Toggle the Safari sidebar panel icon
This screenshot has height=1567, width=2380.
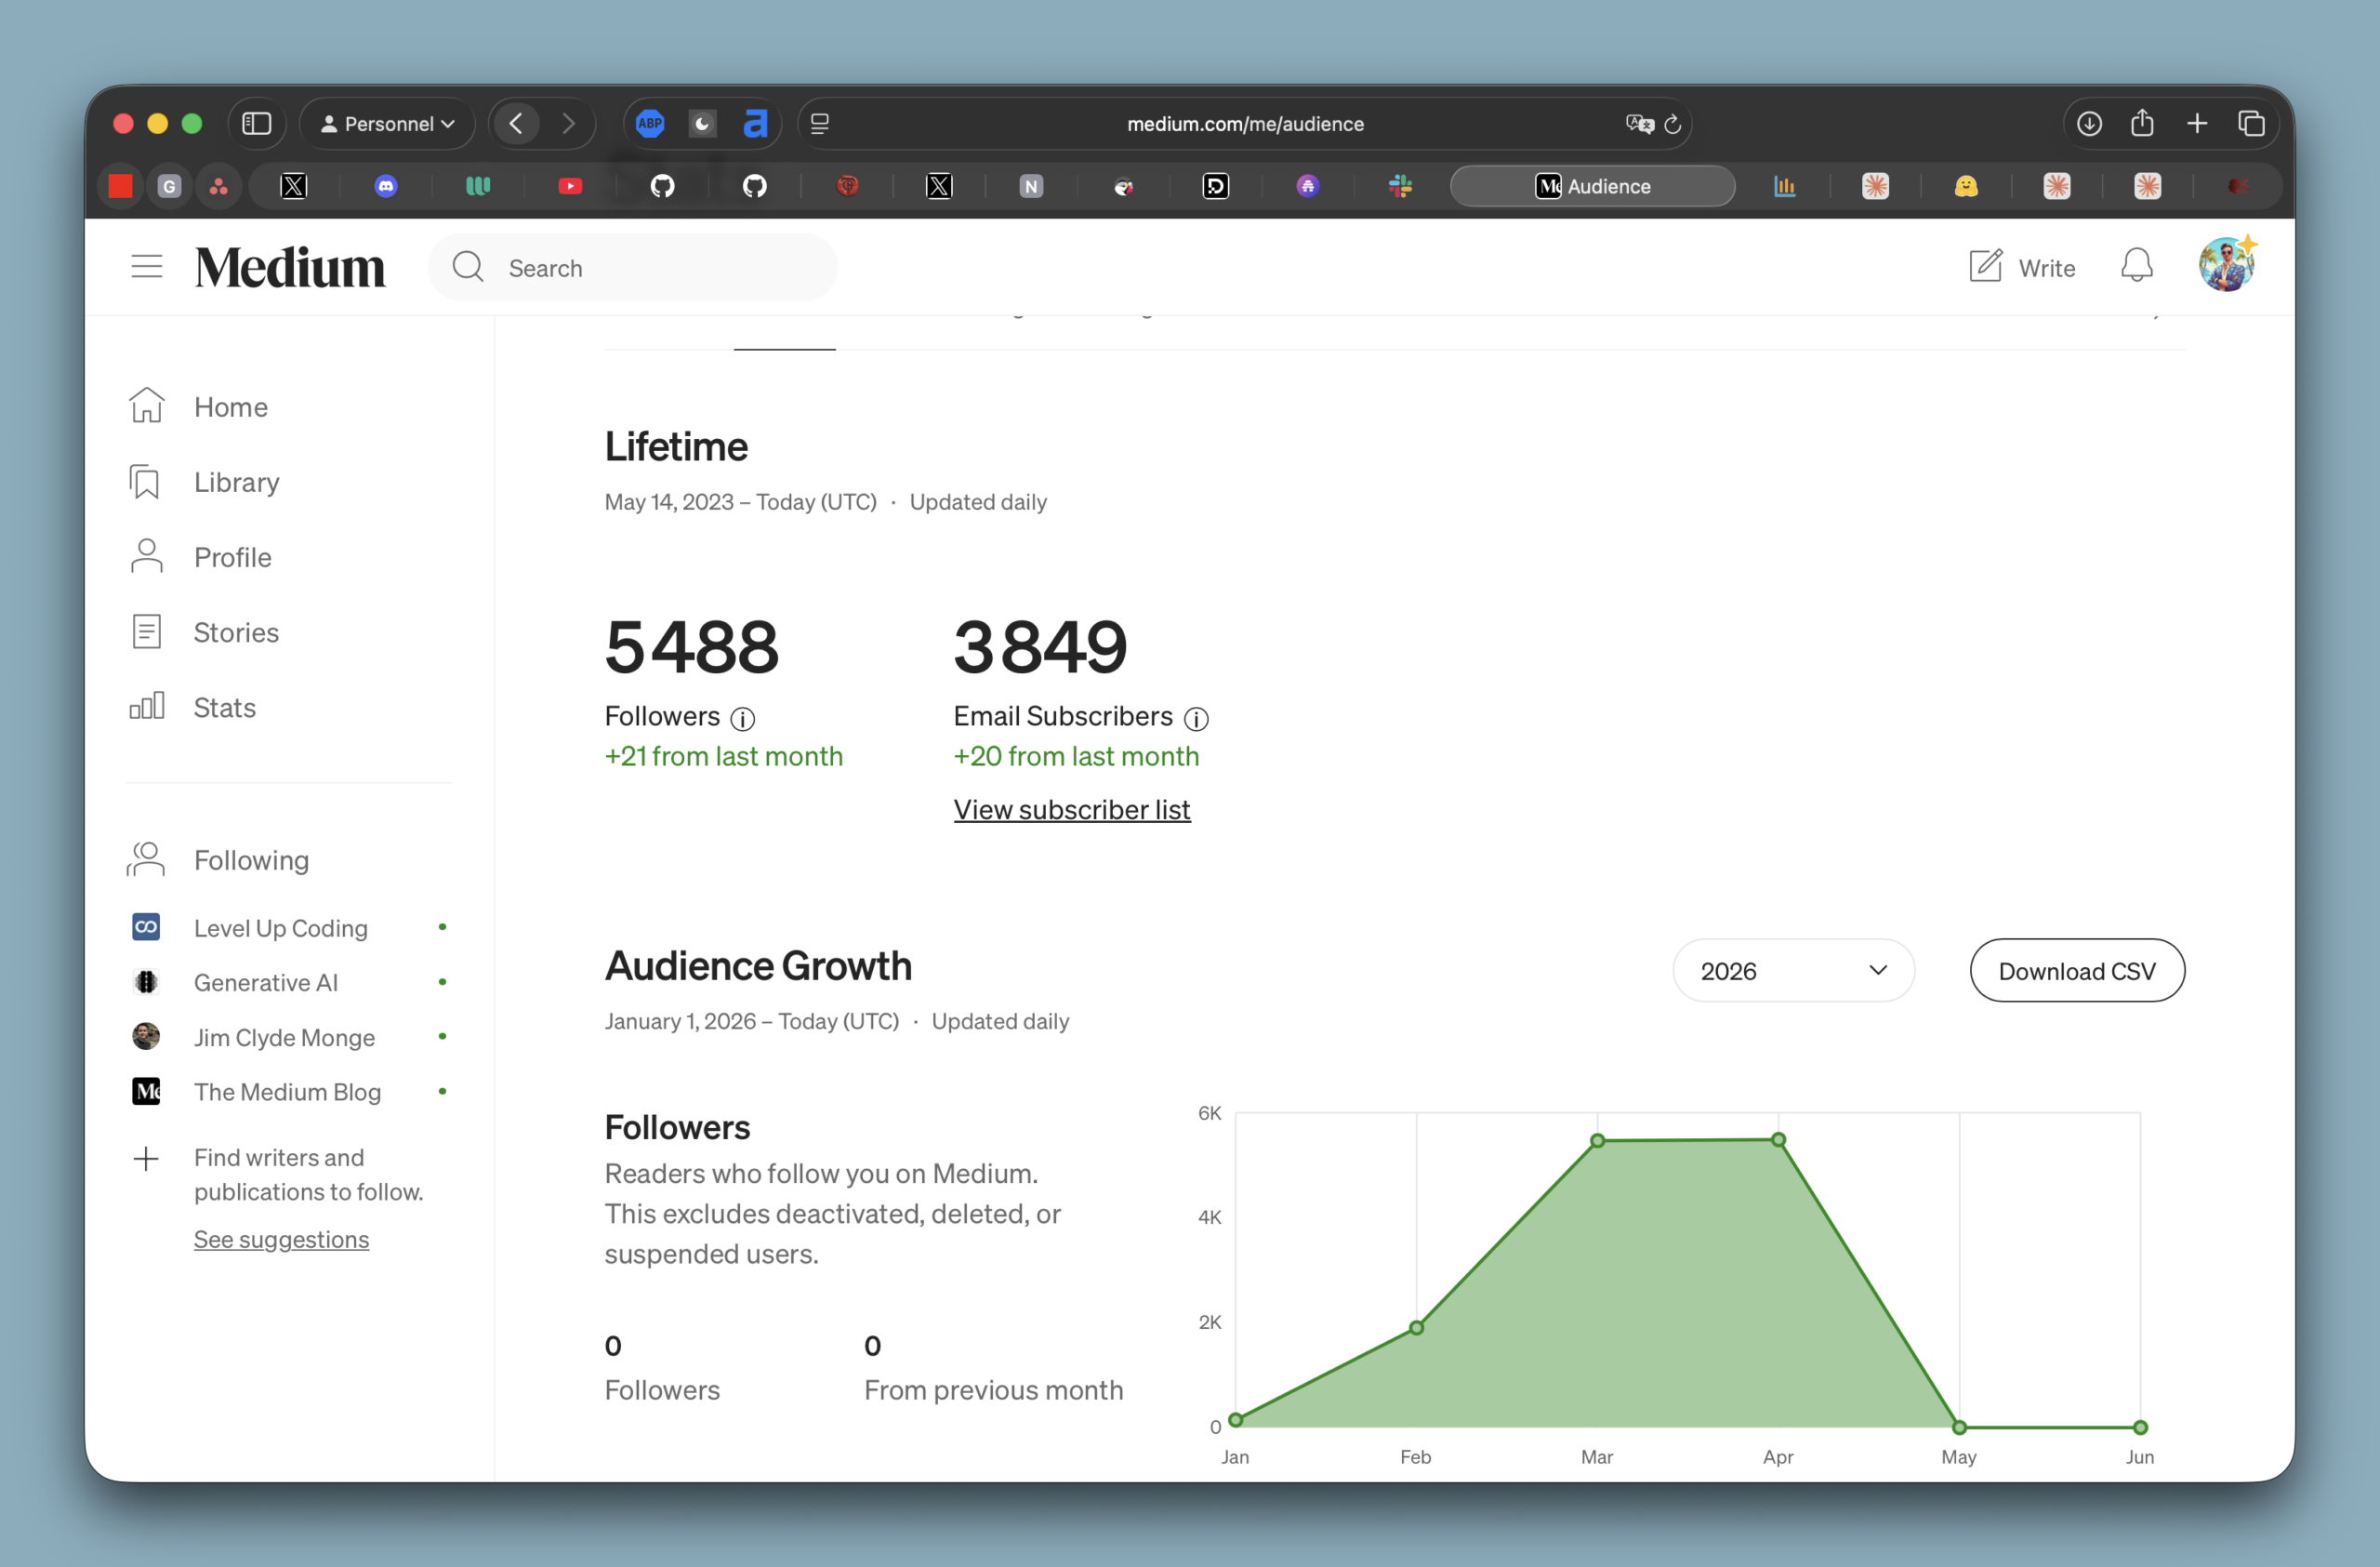257,124
